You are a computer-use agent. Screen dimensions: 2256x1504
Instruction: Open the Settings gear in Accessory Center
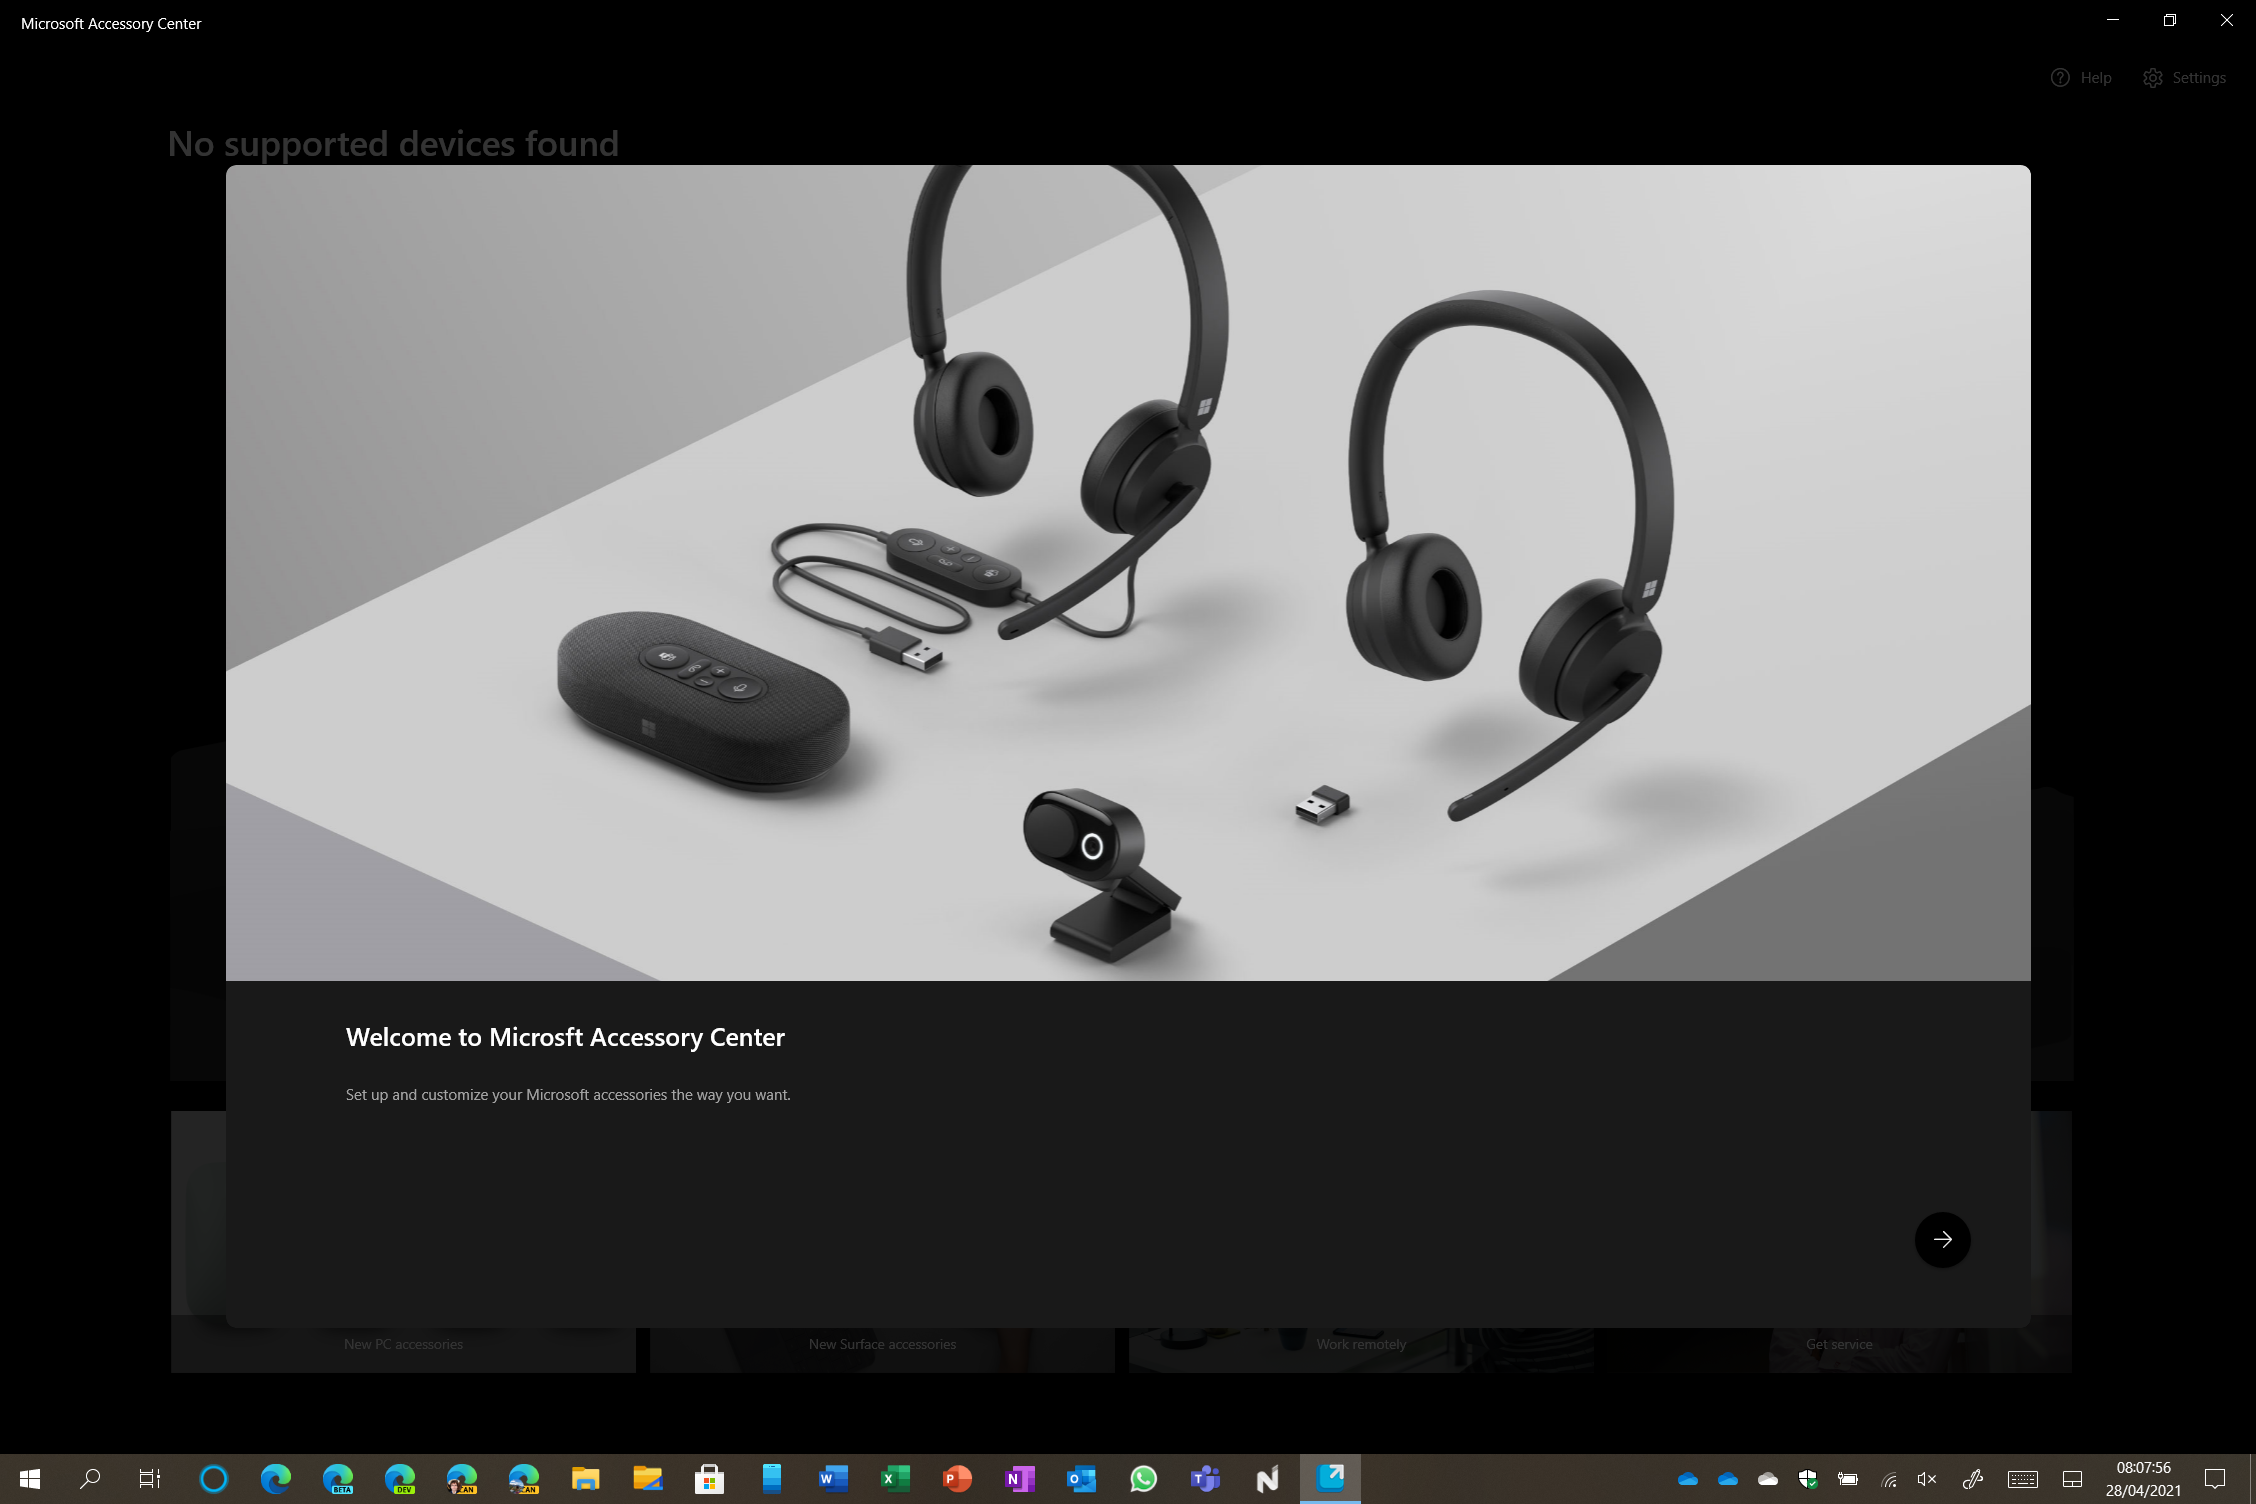(2185, 78)
